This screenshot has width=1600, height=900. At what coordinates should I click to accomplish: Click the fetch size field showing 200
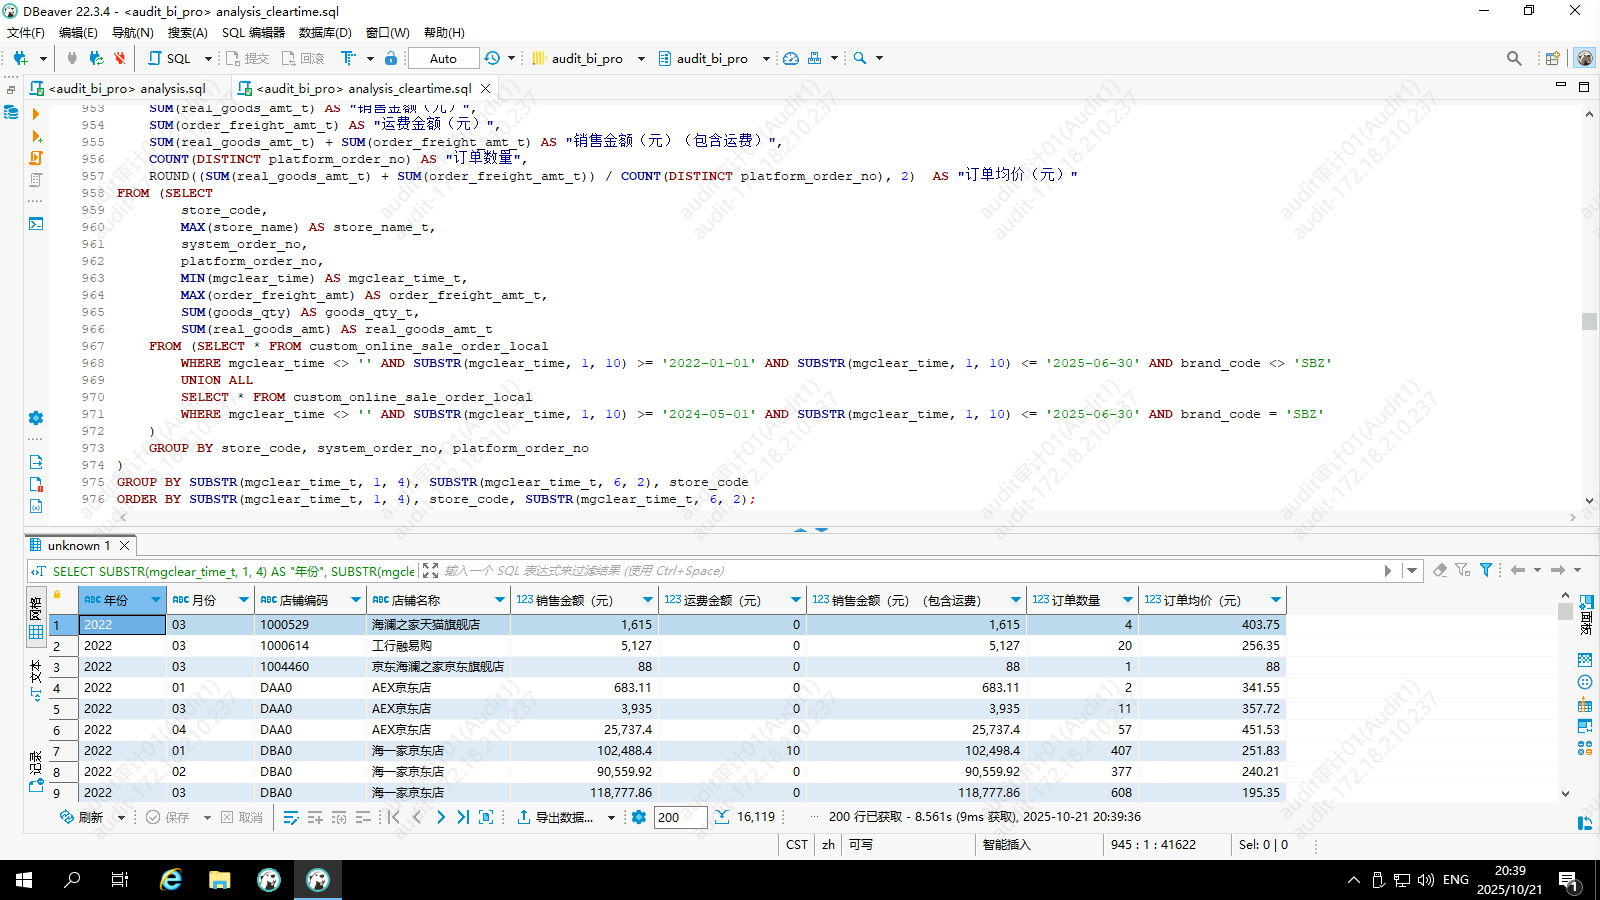coord(680,817)
